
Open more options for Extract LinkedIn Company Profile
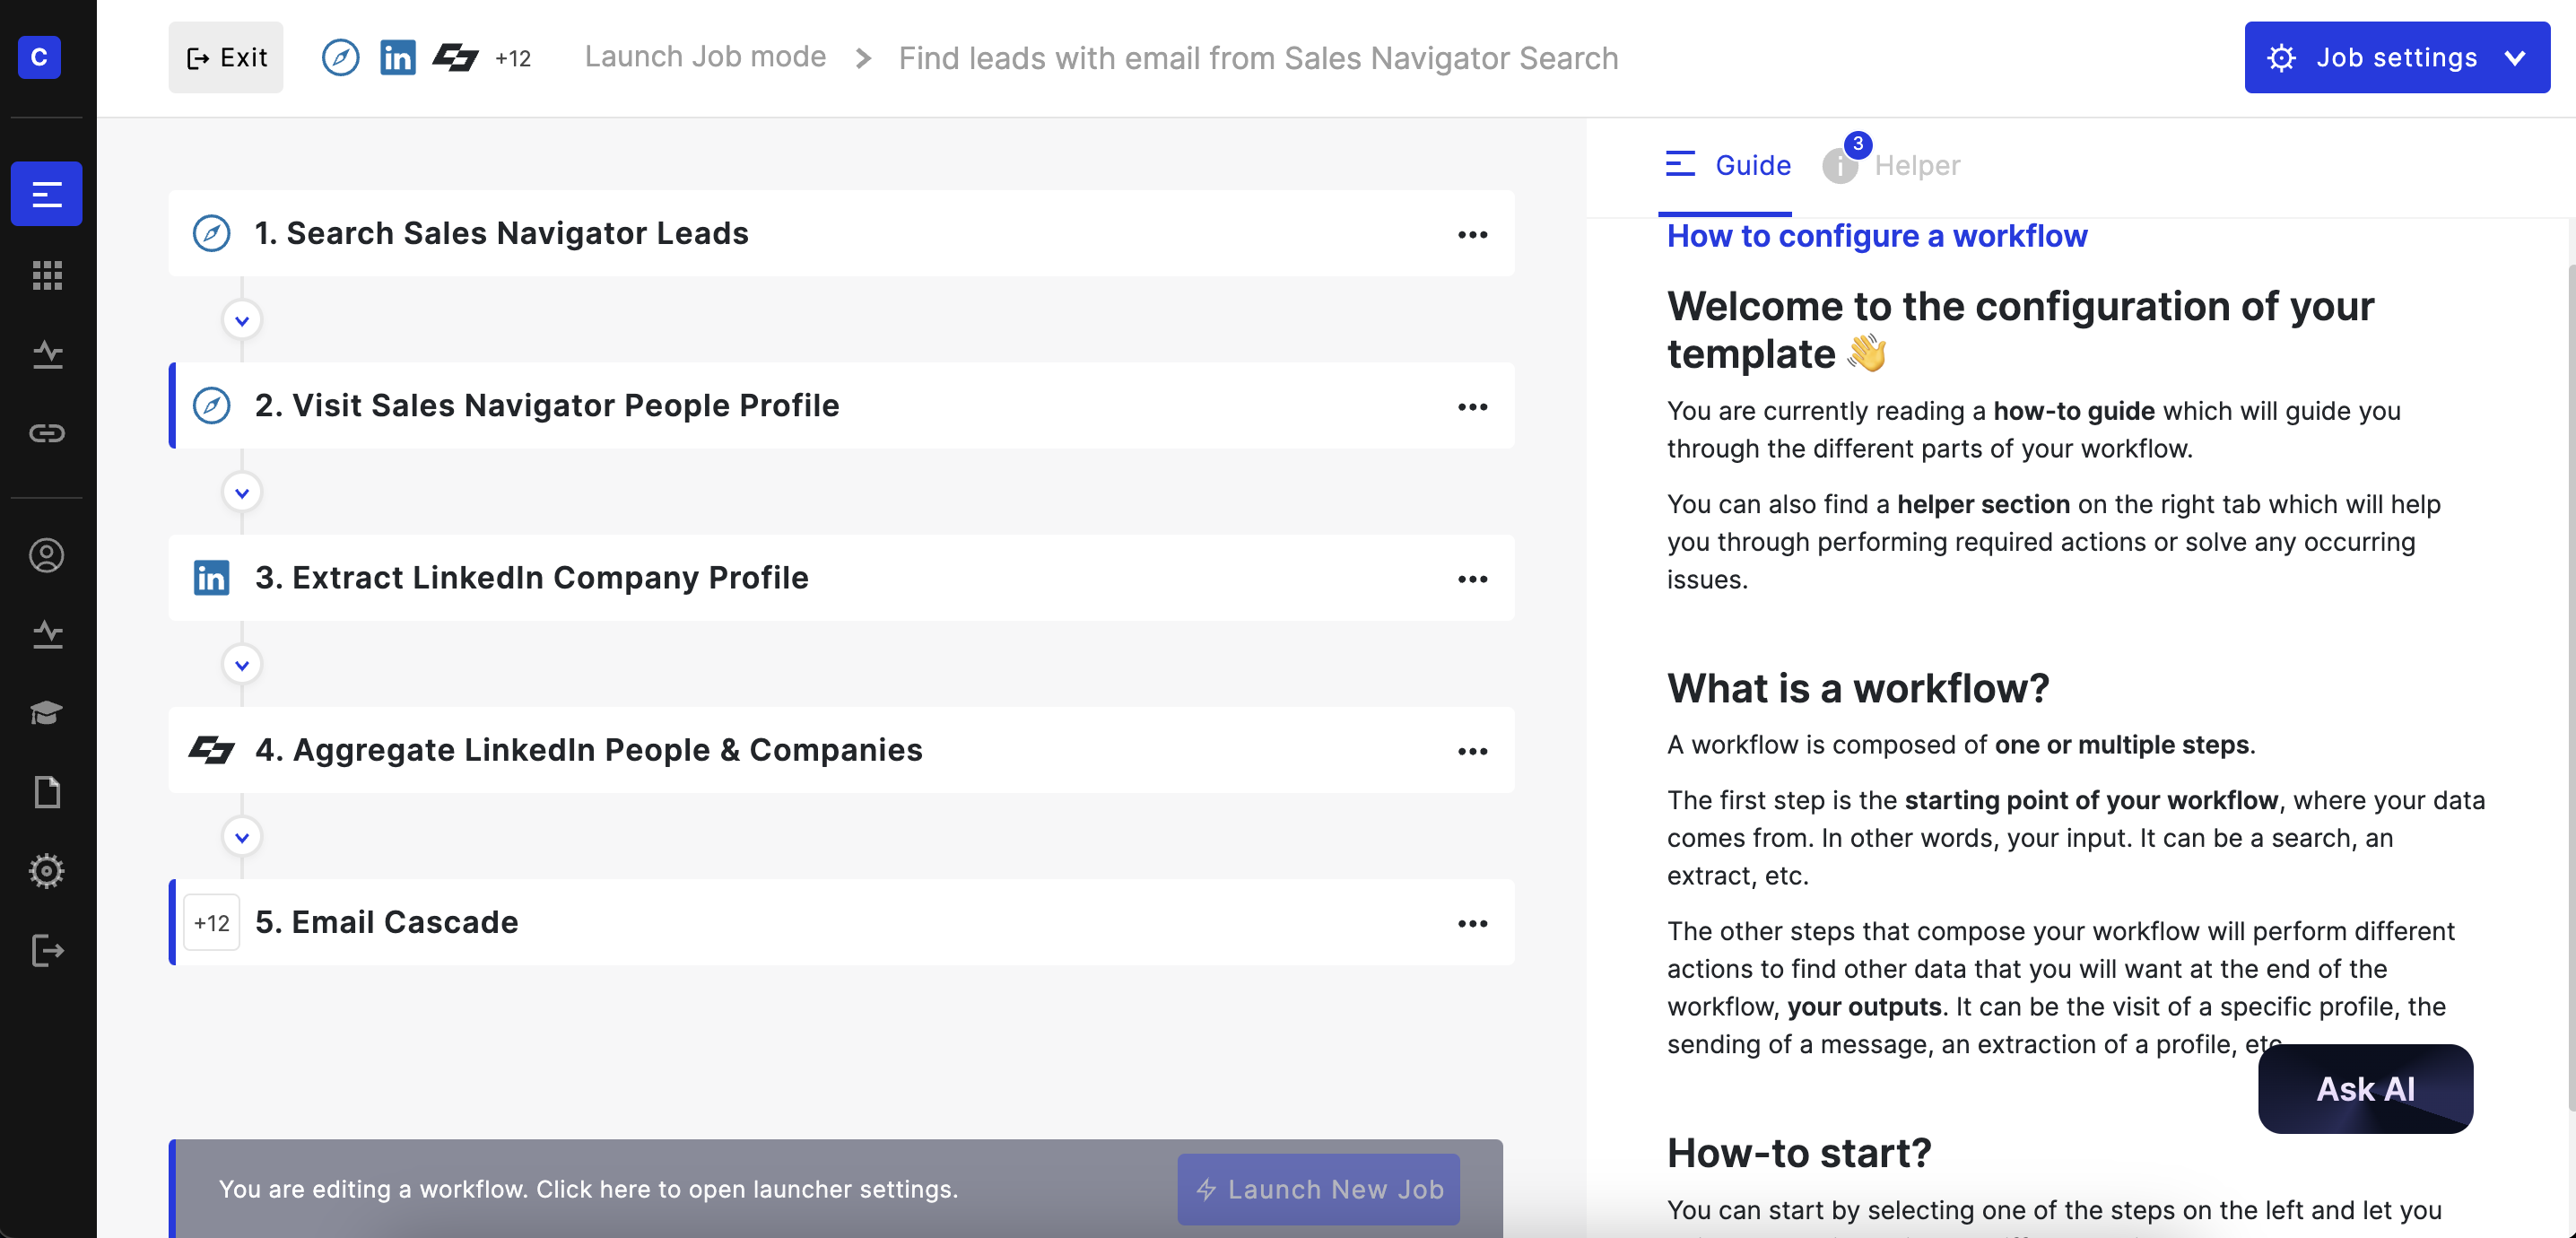click(1473, 579)
